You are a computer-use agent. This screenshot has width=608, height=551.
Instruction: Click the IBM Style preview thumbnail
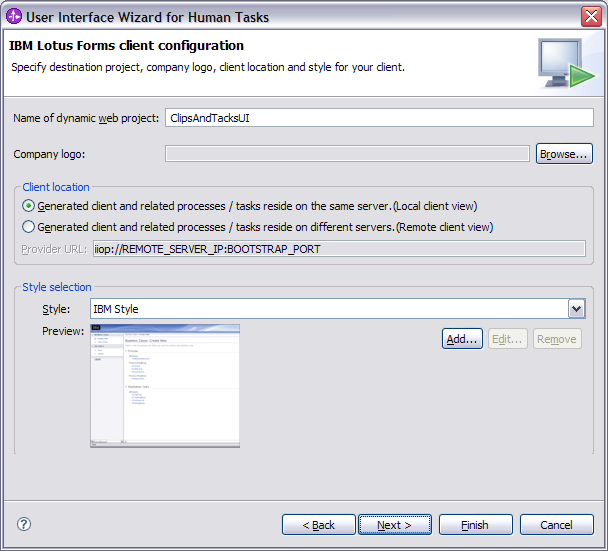(165, 386)
